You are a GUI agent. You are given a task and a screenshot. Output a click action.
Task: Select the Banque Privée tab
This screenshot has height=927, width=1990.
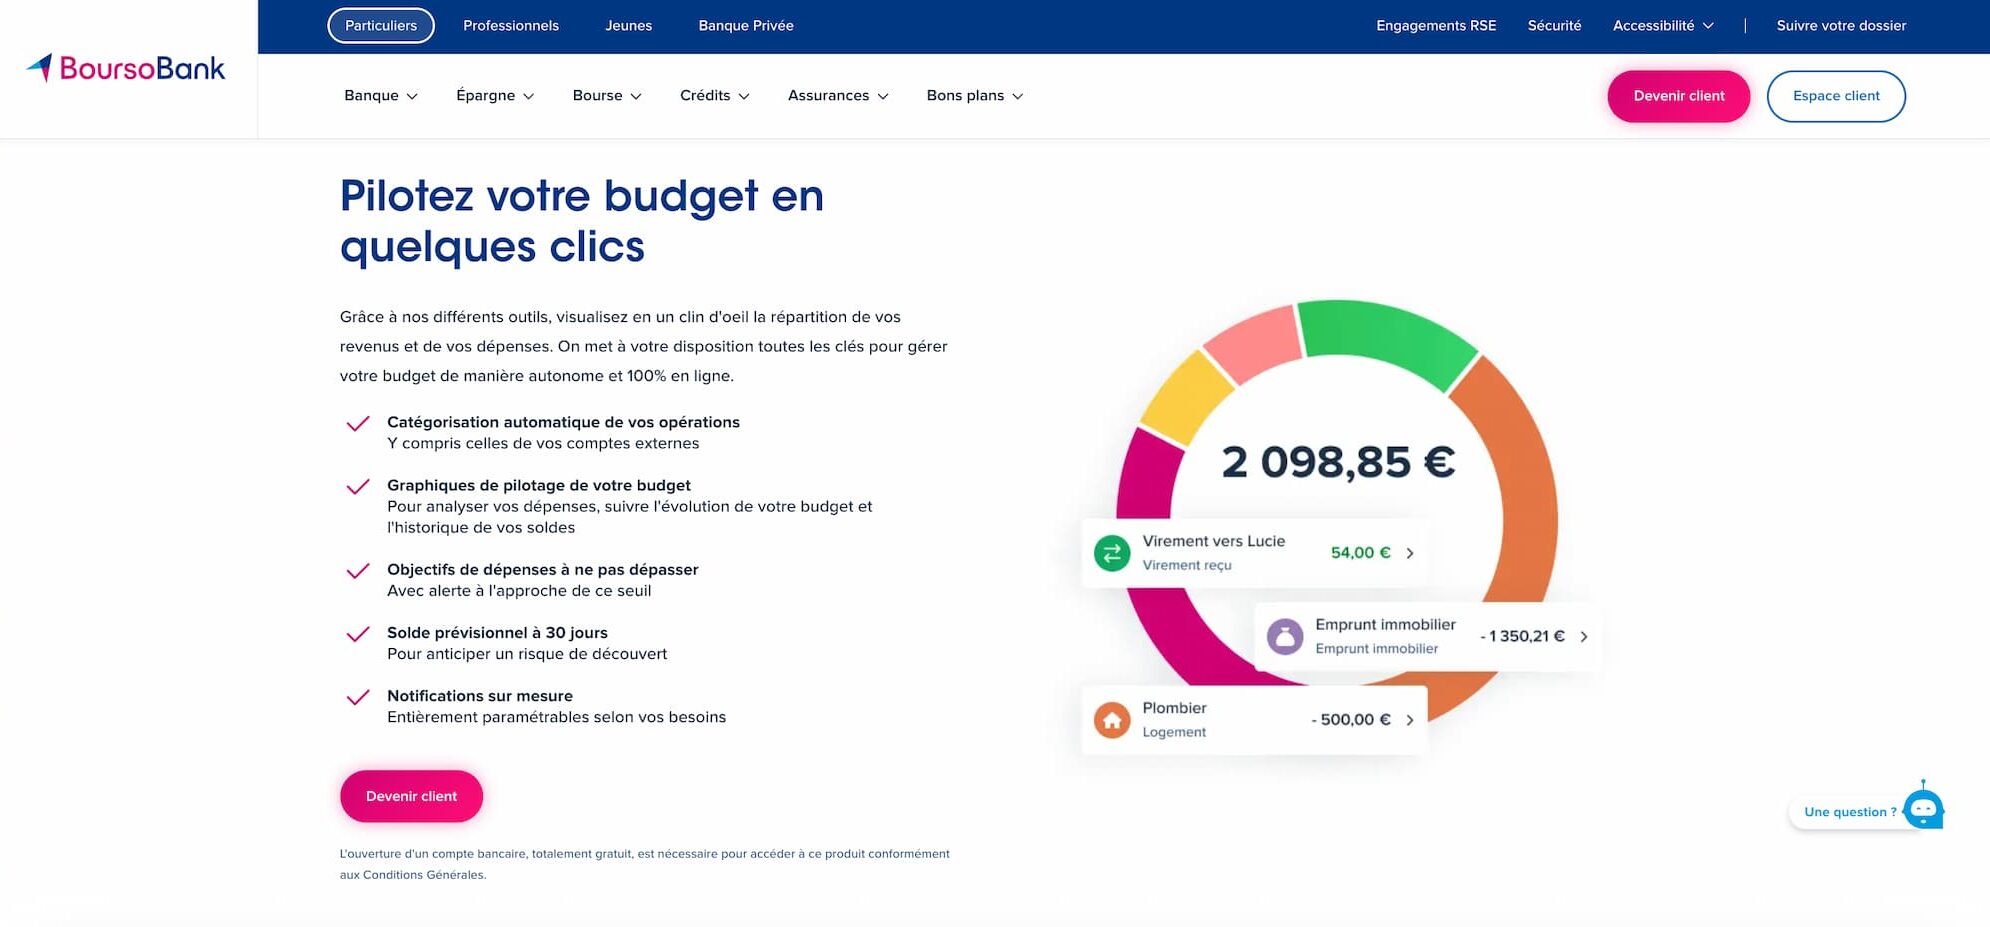point(745,26)
